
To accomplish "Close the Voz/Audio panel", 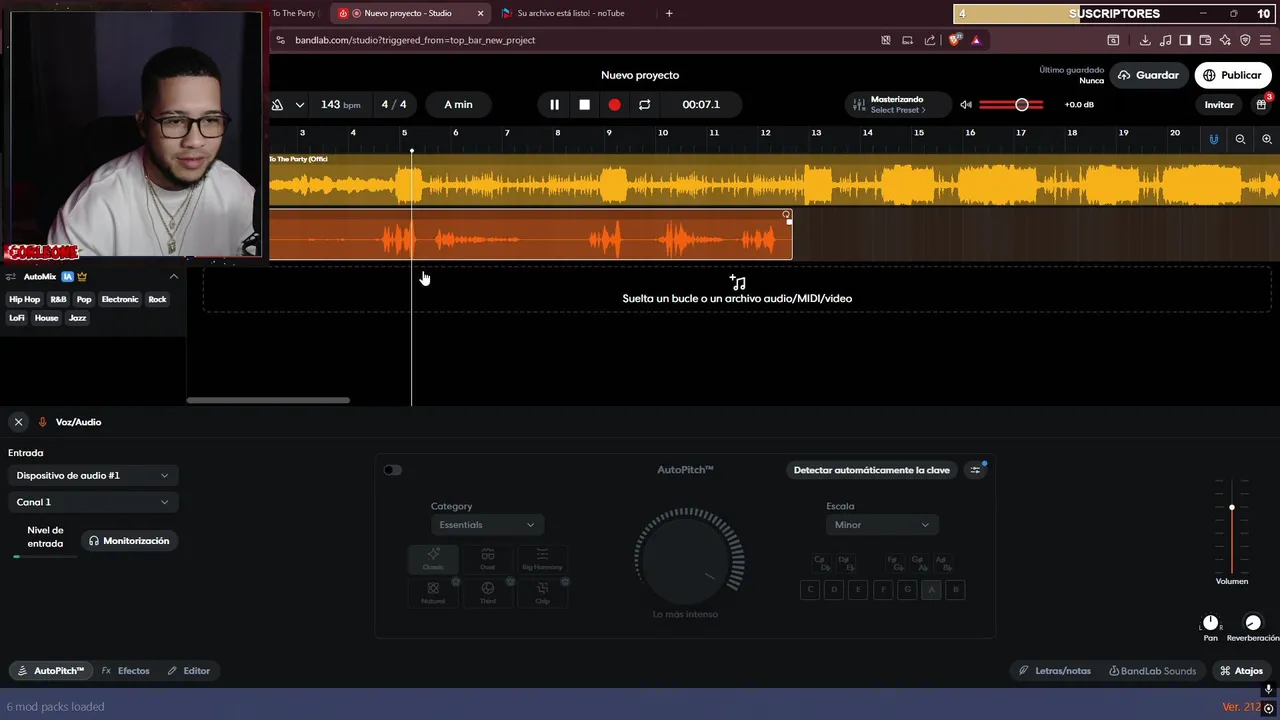I will [18, 422].
